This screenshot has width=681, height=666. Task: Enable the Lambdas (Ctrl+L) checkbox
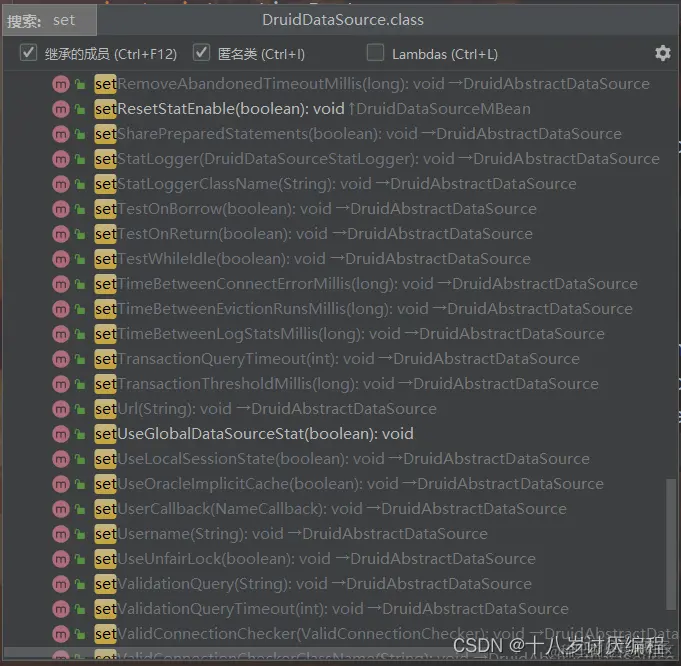[x=375, y=53]
